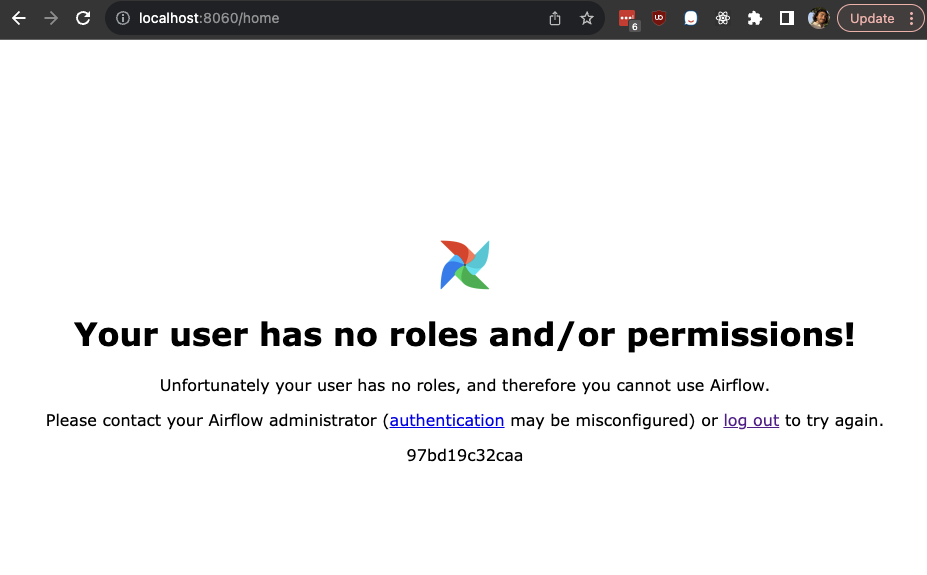View site information for localhost
This screenshot has width=927, height=575.
(x=123, y=18)
